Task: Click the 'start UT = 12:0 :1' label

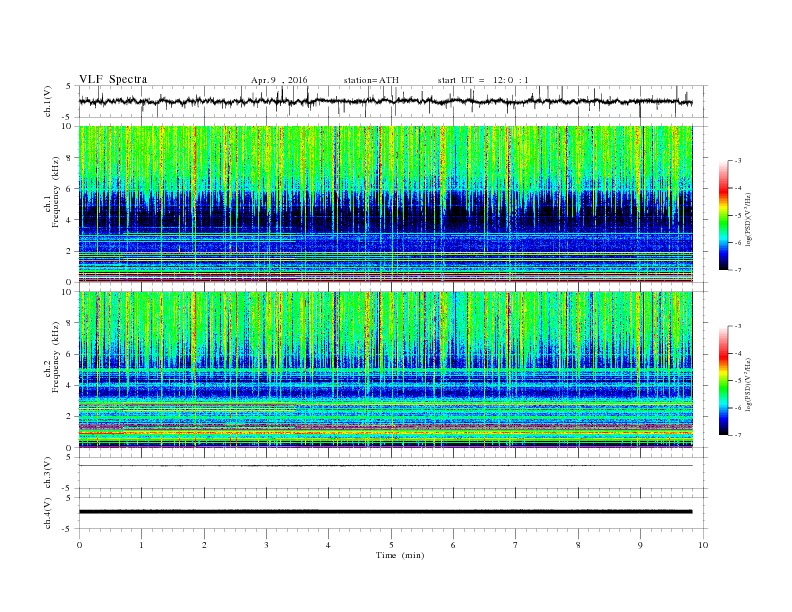Action: pyautogui.click(x=483, y=80)
